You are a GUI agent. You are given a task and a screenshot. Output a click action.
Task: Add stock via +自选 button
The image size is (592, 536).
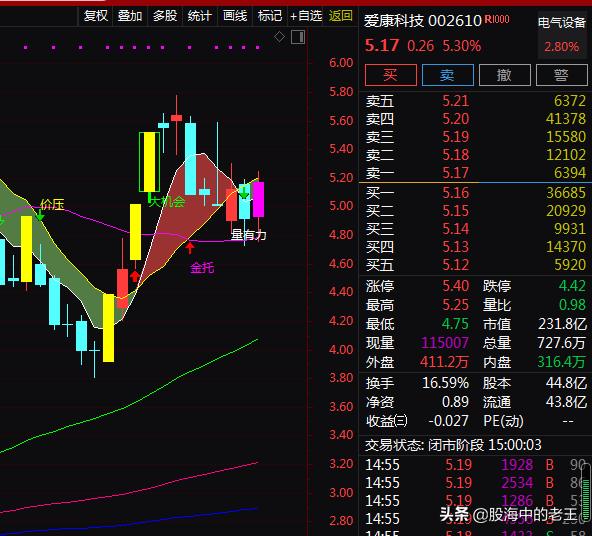306,16
